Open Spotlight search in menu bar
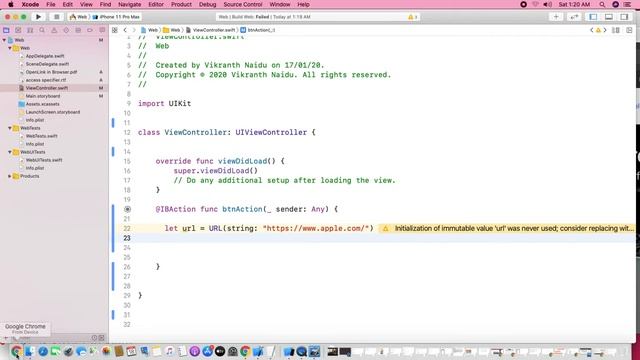Screen dimensions: 640x360 point(602,4)
